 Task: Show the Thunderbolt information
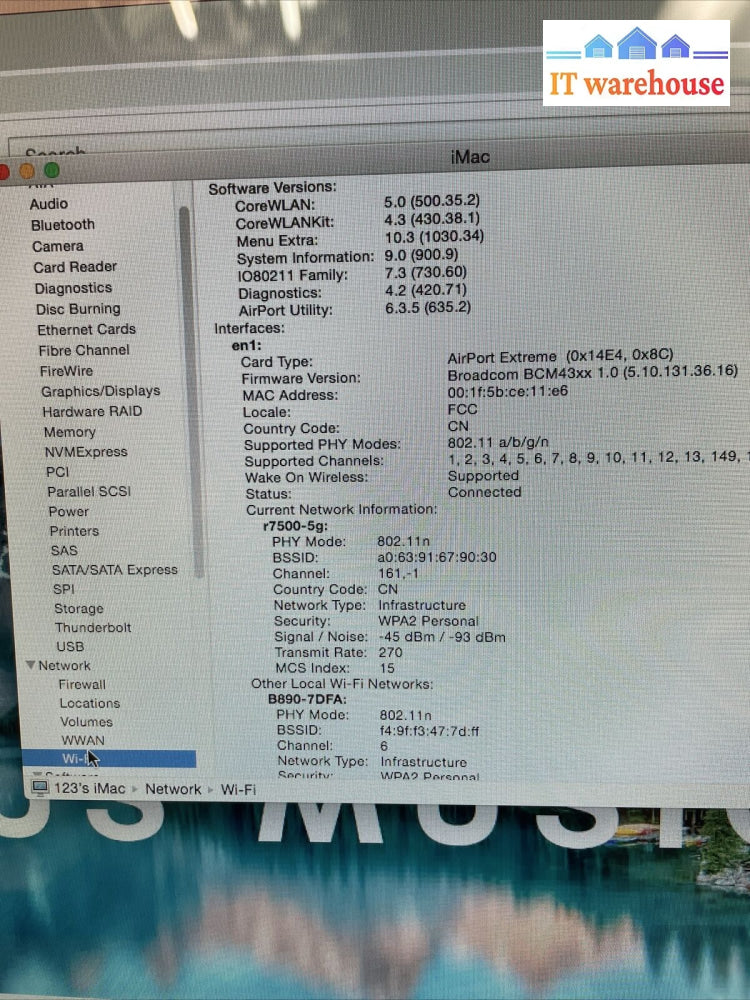[x=93, y=628]
